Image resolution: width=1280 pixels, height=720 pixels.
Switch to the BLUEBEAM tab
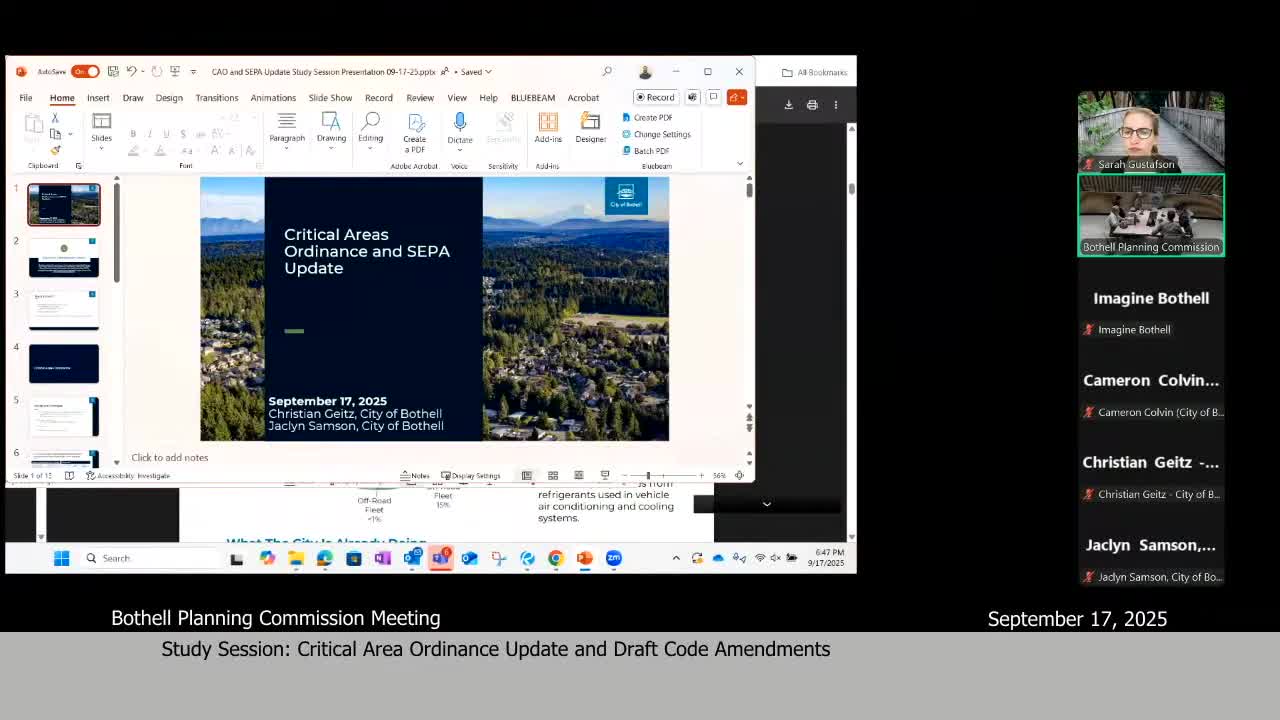532,98
